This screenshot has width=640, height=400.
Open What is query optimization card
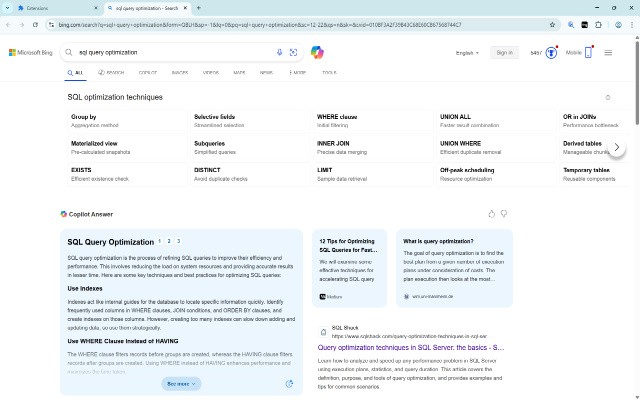click(454, 268)
